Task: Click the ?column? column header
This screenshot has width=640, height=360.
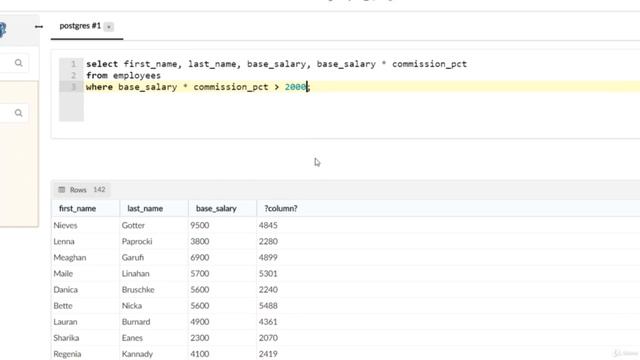Action: pyautogui.click(x=281, y=209)
